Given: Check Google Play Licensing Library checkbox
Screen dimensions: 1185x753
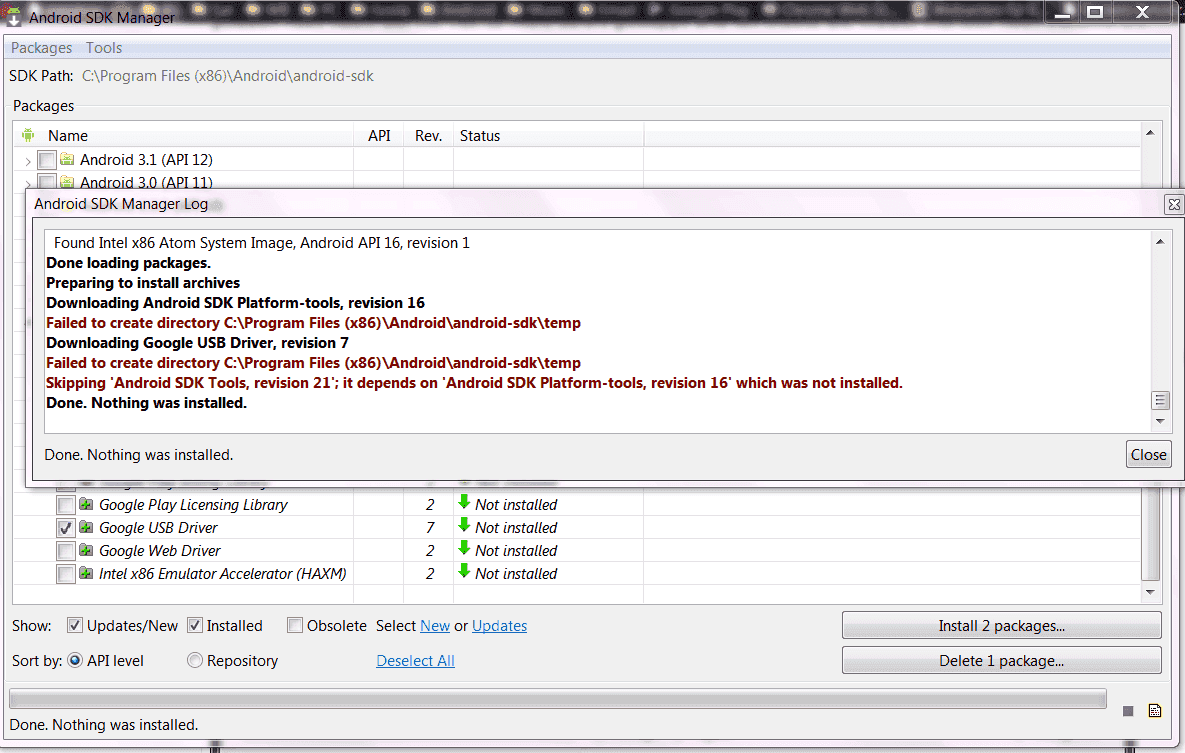Looking at the screenshot, I should [66, 505].
